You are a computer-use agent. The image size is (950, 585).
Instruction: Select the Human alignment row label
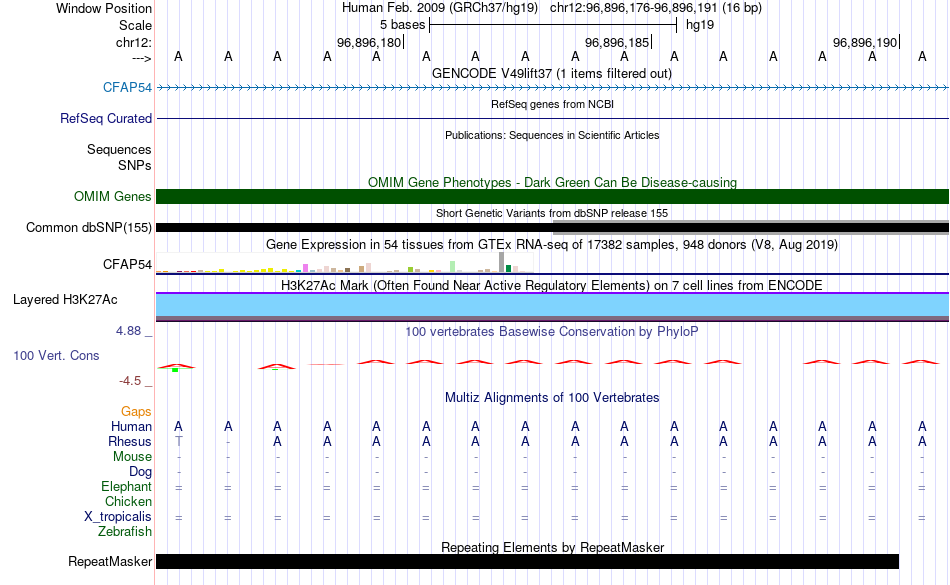pos(131,426)
